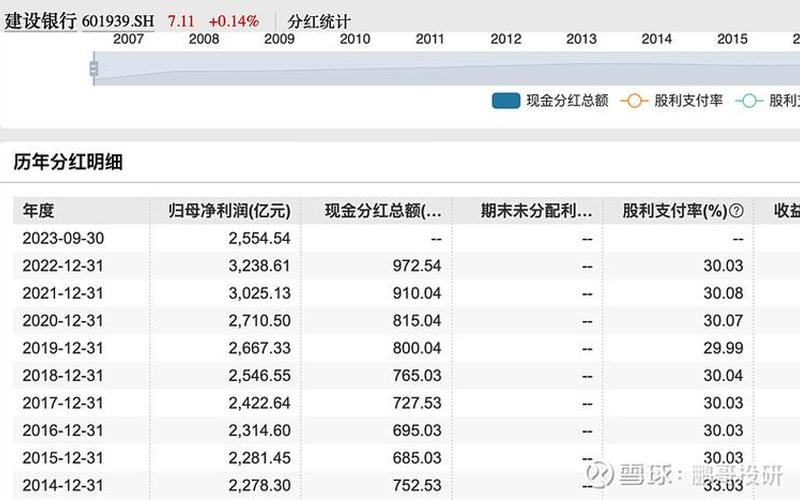The height and width of the screenshot is (500, 800).
Task: Click dividend total 695.03
Action: point(417,431)
